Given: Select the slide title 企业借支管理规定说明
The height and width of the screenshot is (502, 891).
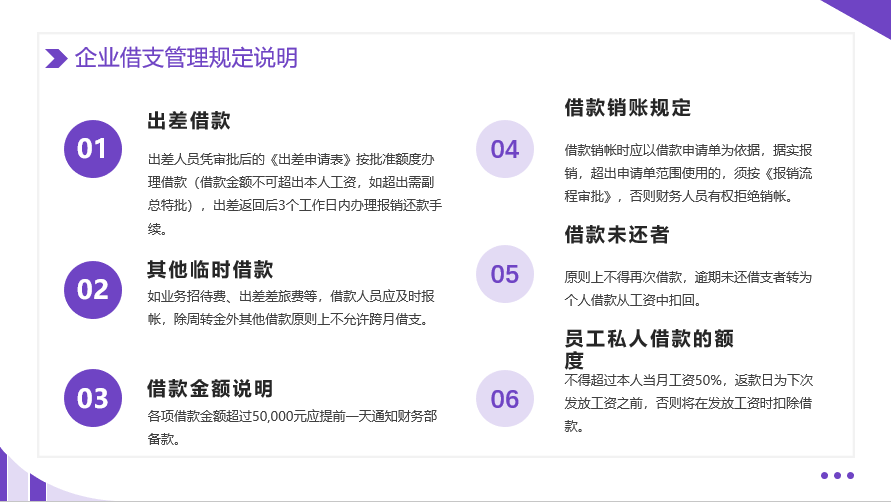Looking at the screenshot, I should pyautogui.click(x=186, y=58).
